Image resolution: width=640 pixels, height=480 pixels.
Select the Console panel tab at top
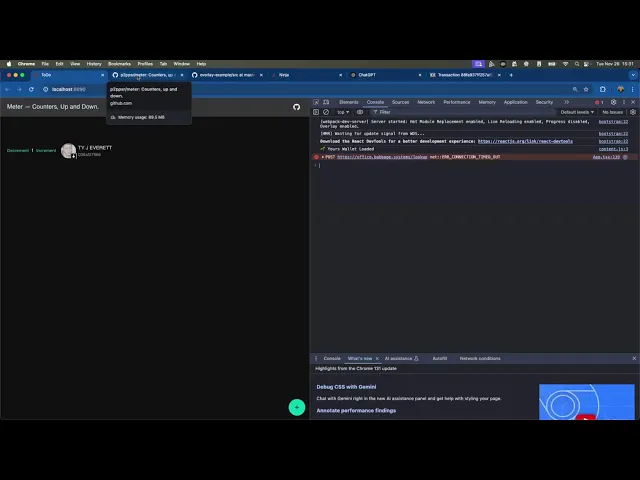(x=375, y=102)
